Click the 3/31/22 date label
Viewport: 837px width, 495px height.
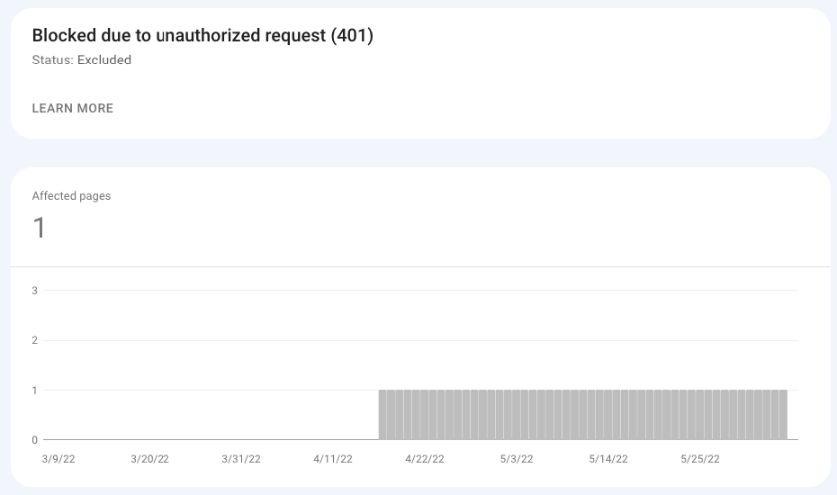click(x=242, y=460)
